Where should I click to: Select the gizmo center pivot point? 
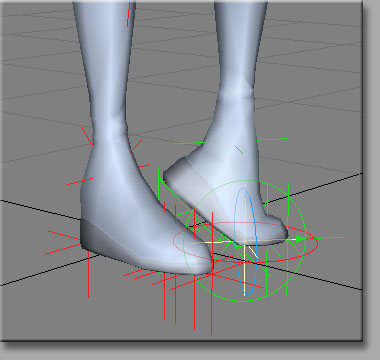click(x=245, y=241)
